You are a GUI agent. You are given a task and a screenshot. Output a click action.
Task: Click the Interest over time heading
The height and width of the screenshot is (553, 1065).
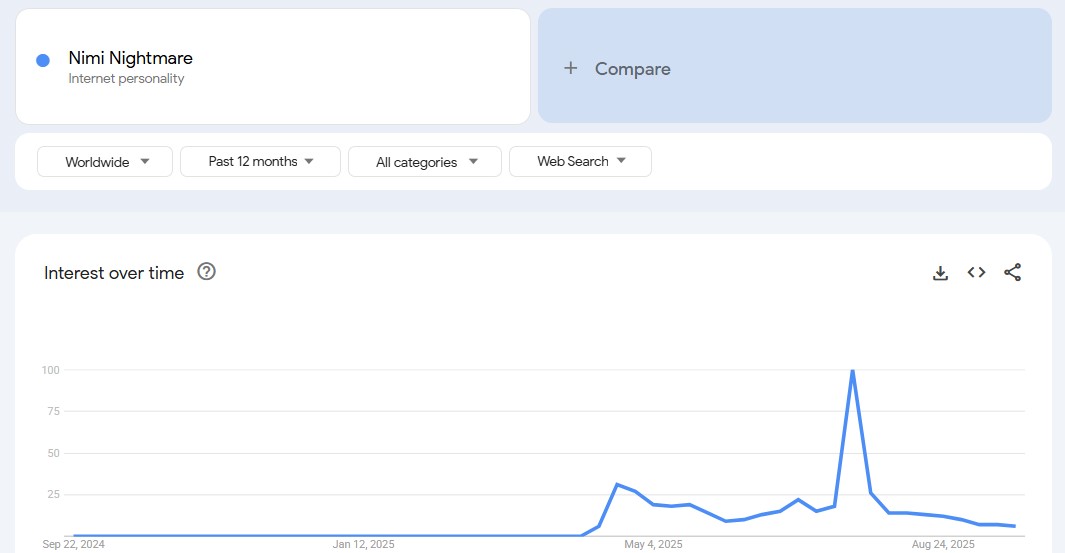click(x=114, y=273)
